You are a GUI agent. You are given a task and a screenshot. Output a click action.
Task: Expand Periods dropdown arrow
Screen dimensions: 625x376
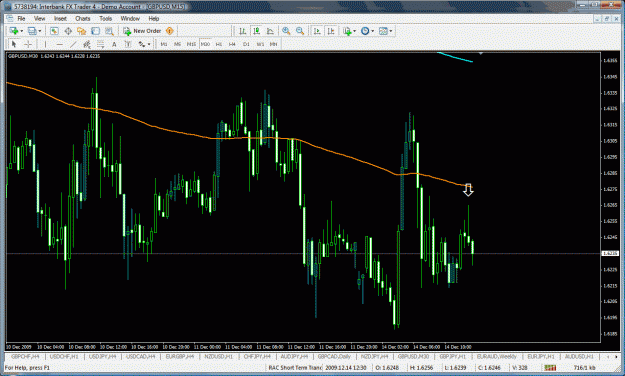pos(373,31)
